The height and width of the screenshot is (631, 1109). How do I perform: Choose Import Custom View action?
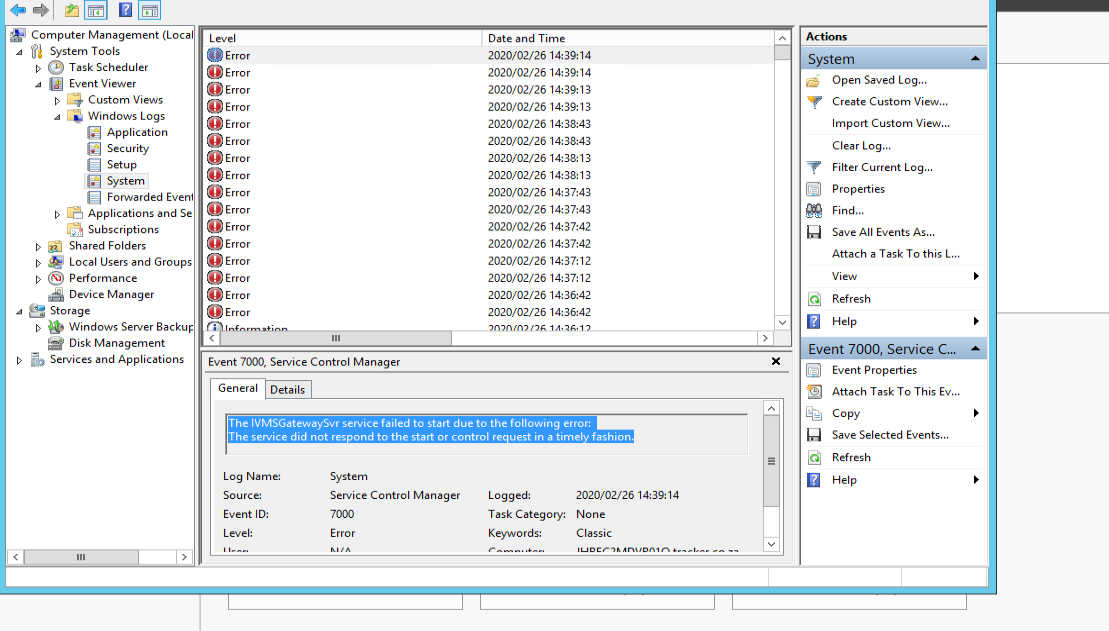(x=890, y=123)
